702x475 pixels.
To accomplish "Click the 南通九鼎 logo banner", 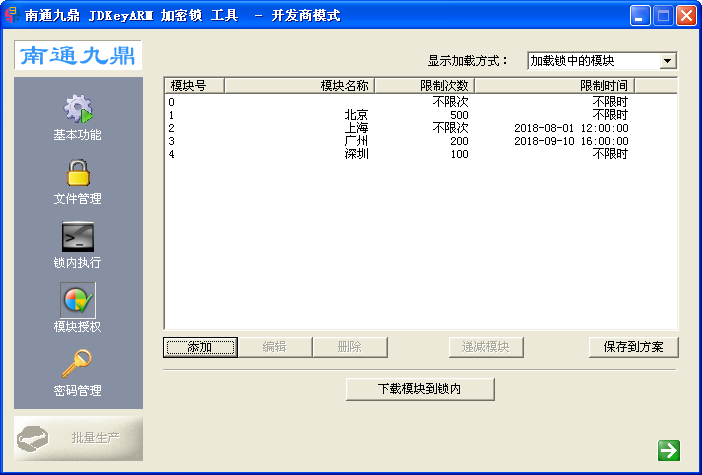I will click(78, 55).
